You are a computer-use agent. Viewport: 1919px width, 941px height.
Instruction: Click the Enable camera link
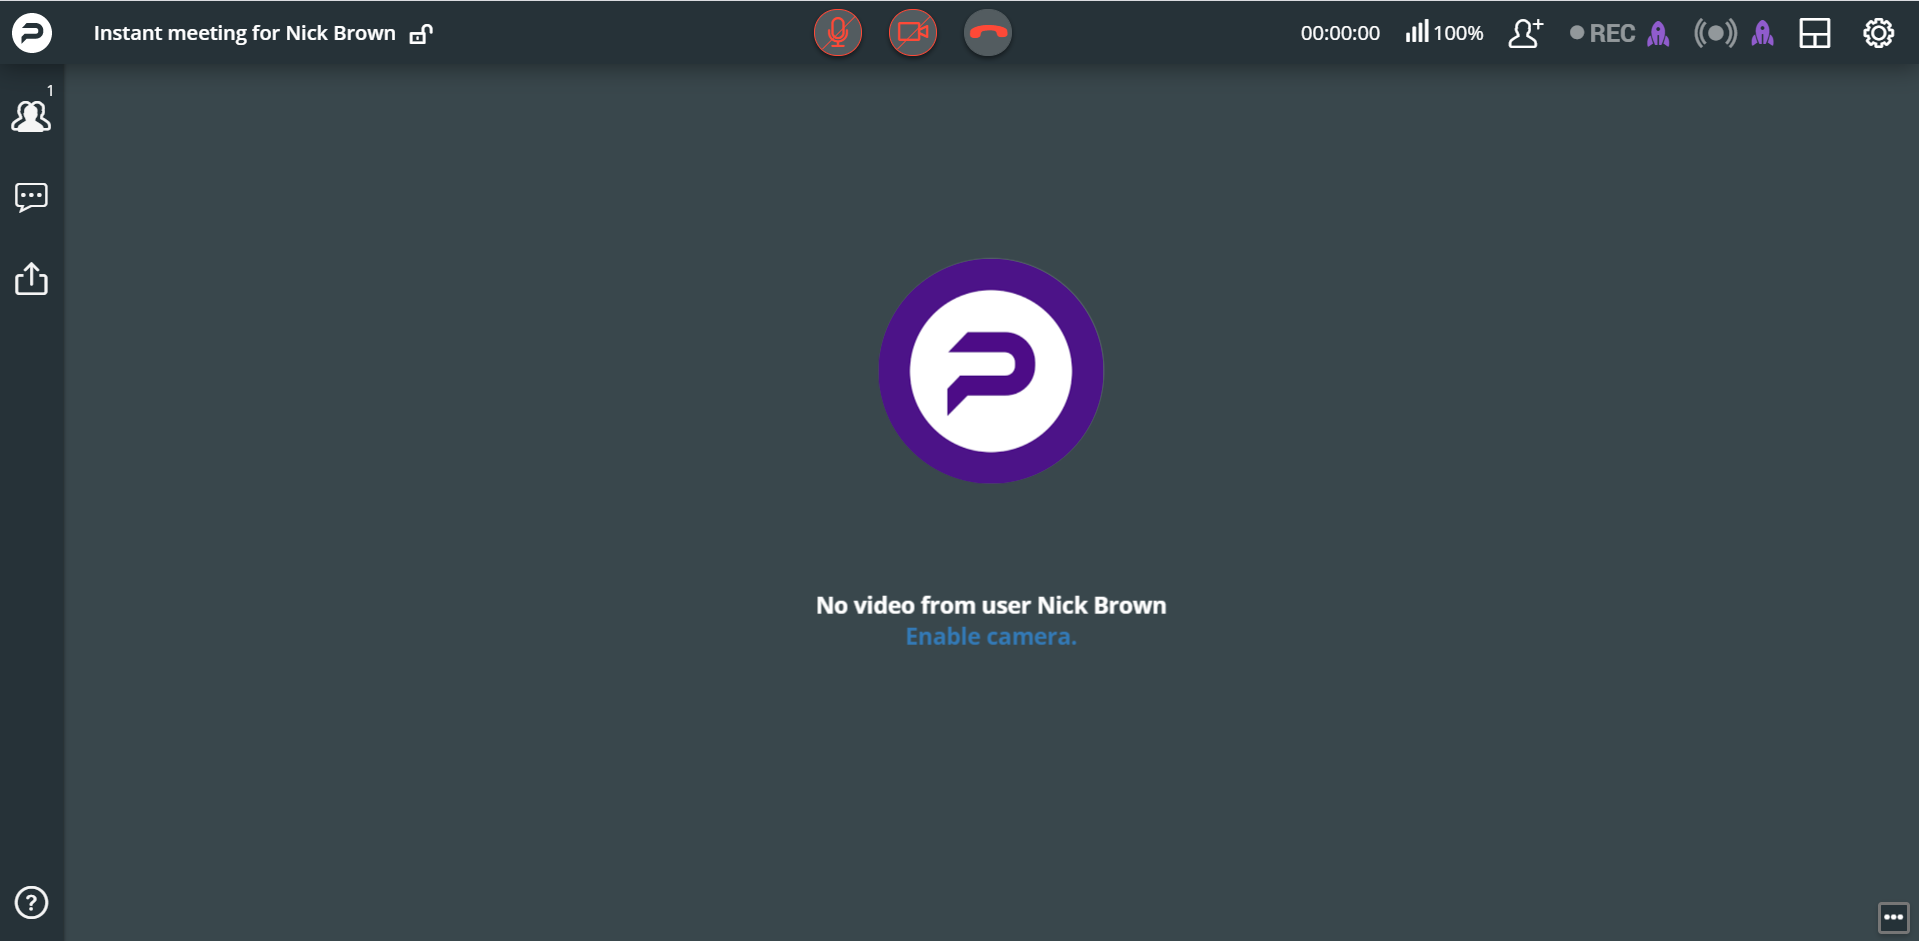pyautogui.click(x=991, y=637)
